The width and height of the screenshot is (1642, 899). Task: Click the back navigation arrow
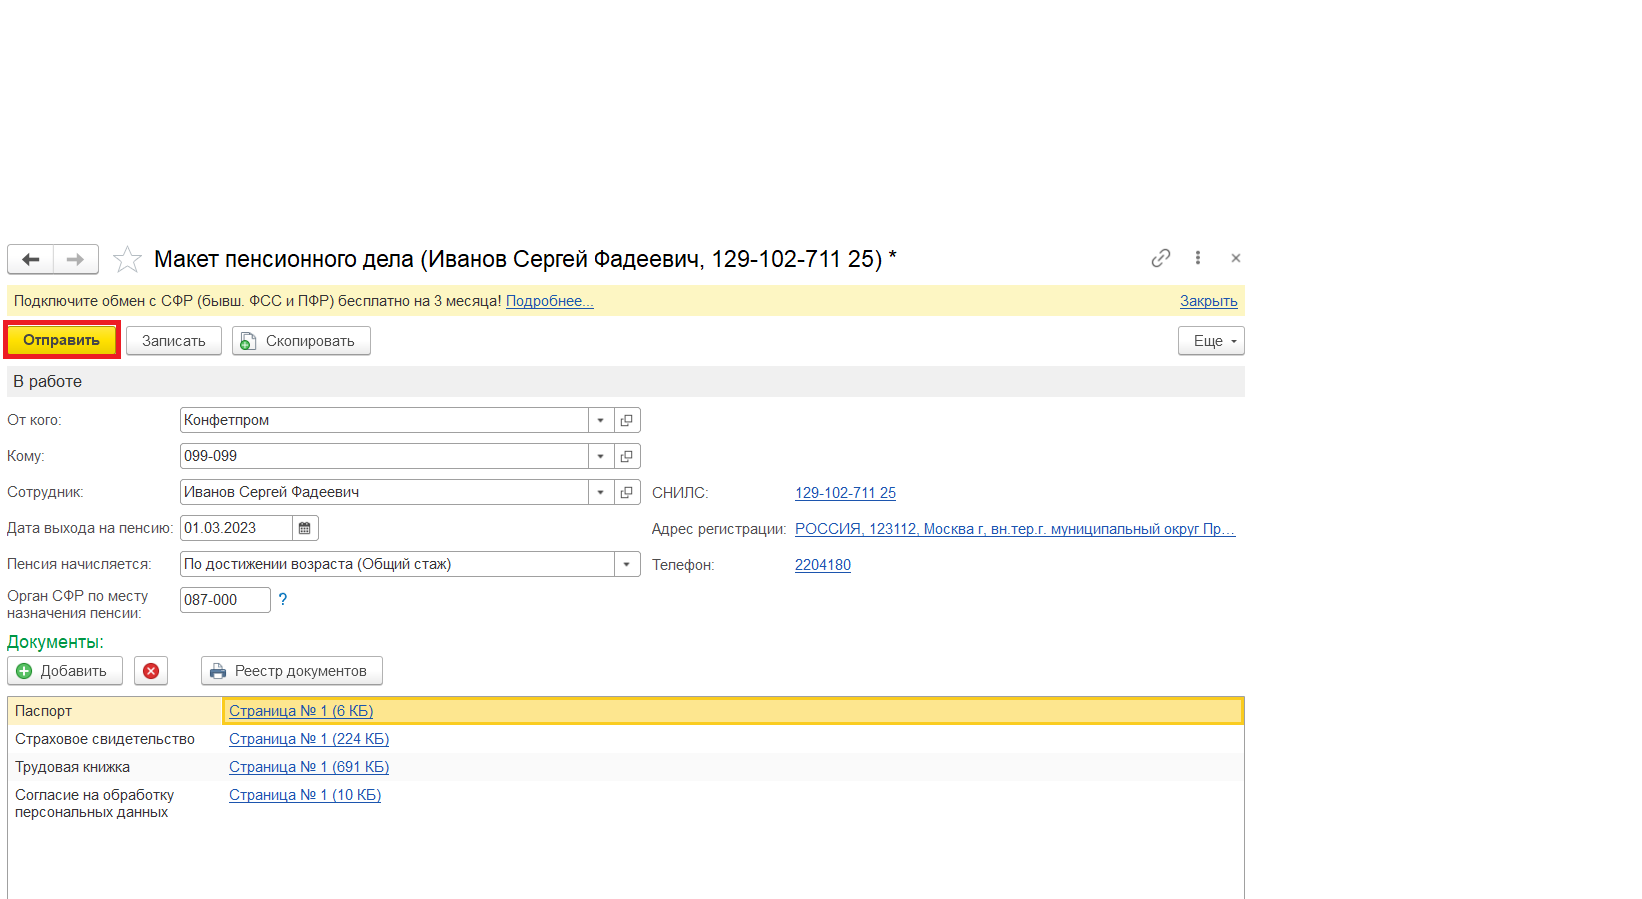31,260
